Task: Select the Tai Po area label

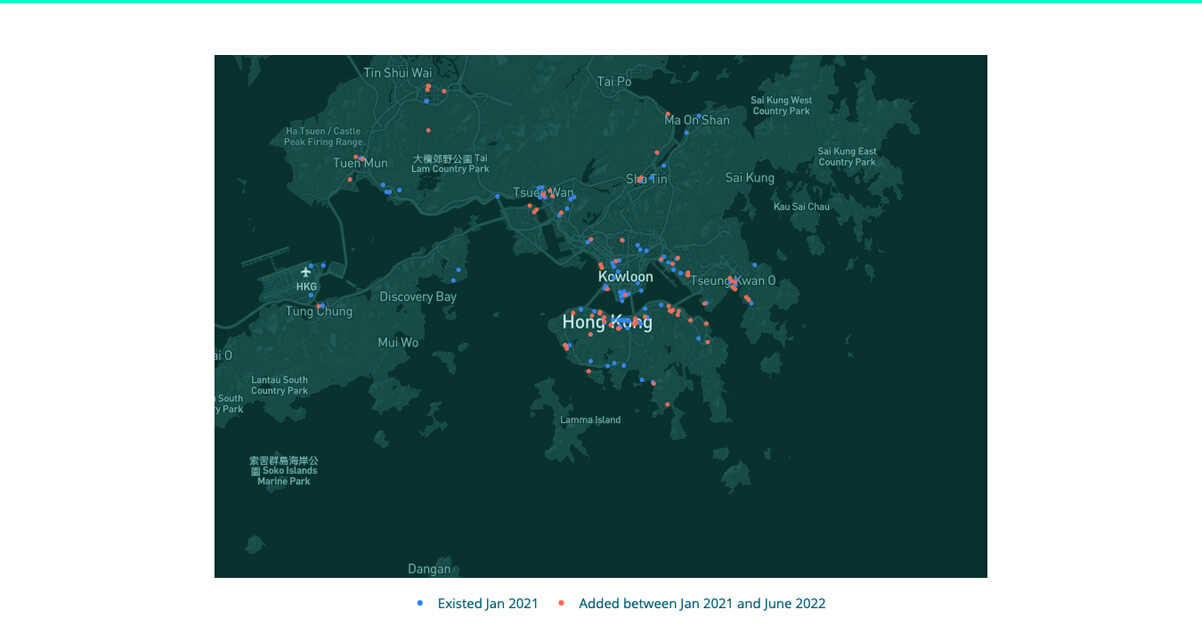Action: click(x=612, y=82)
